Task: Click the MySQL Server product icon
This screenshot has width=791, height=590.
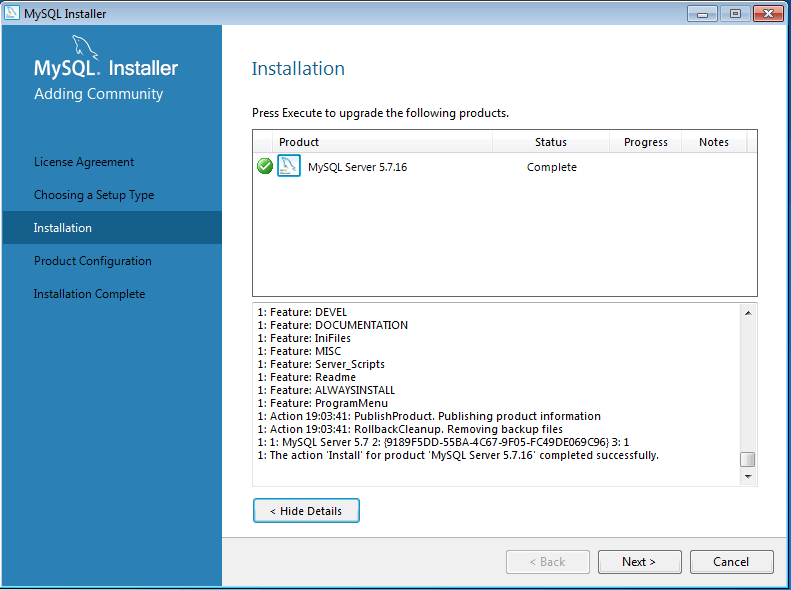Action: click(x=289, y=166)
